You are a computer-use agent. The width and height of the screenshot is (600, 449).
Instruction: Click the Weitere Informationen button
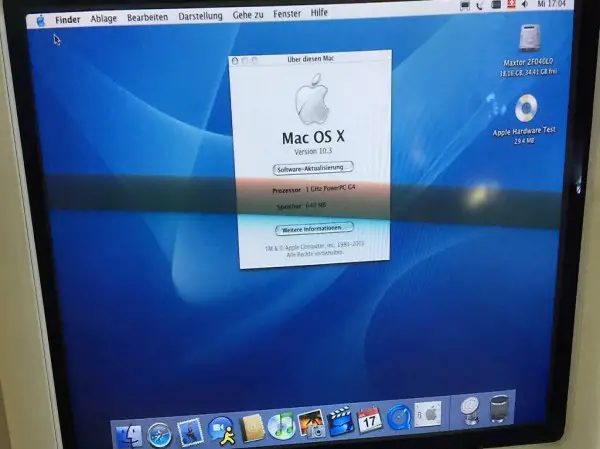(314, 228)
